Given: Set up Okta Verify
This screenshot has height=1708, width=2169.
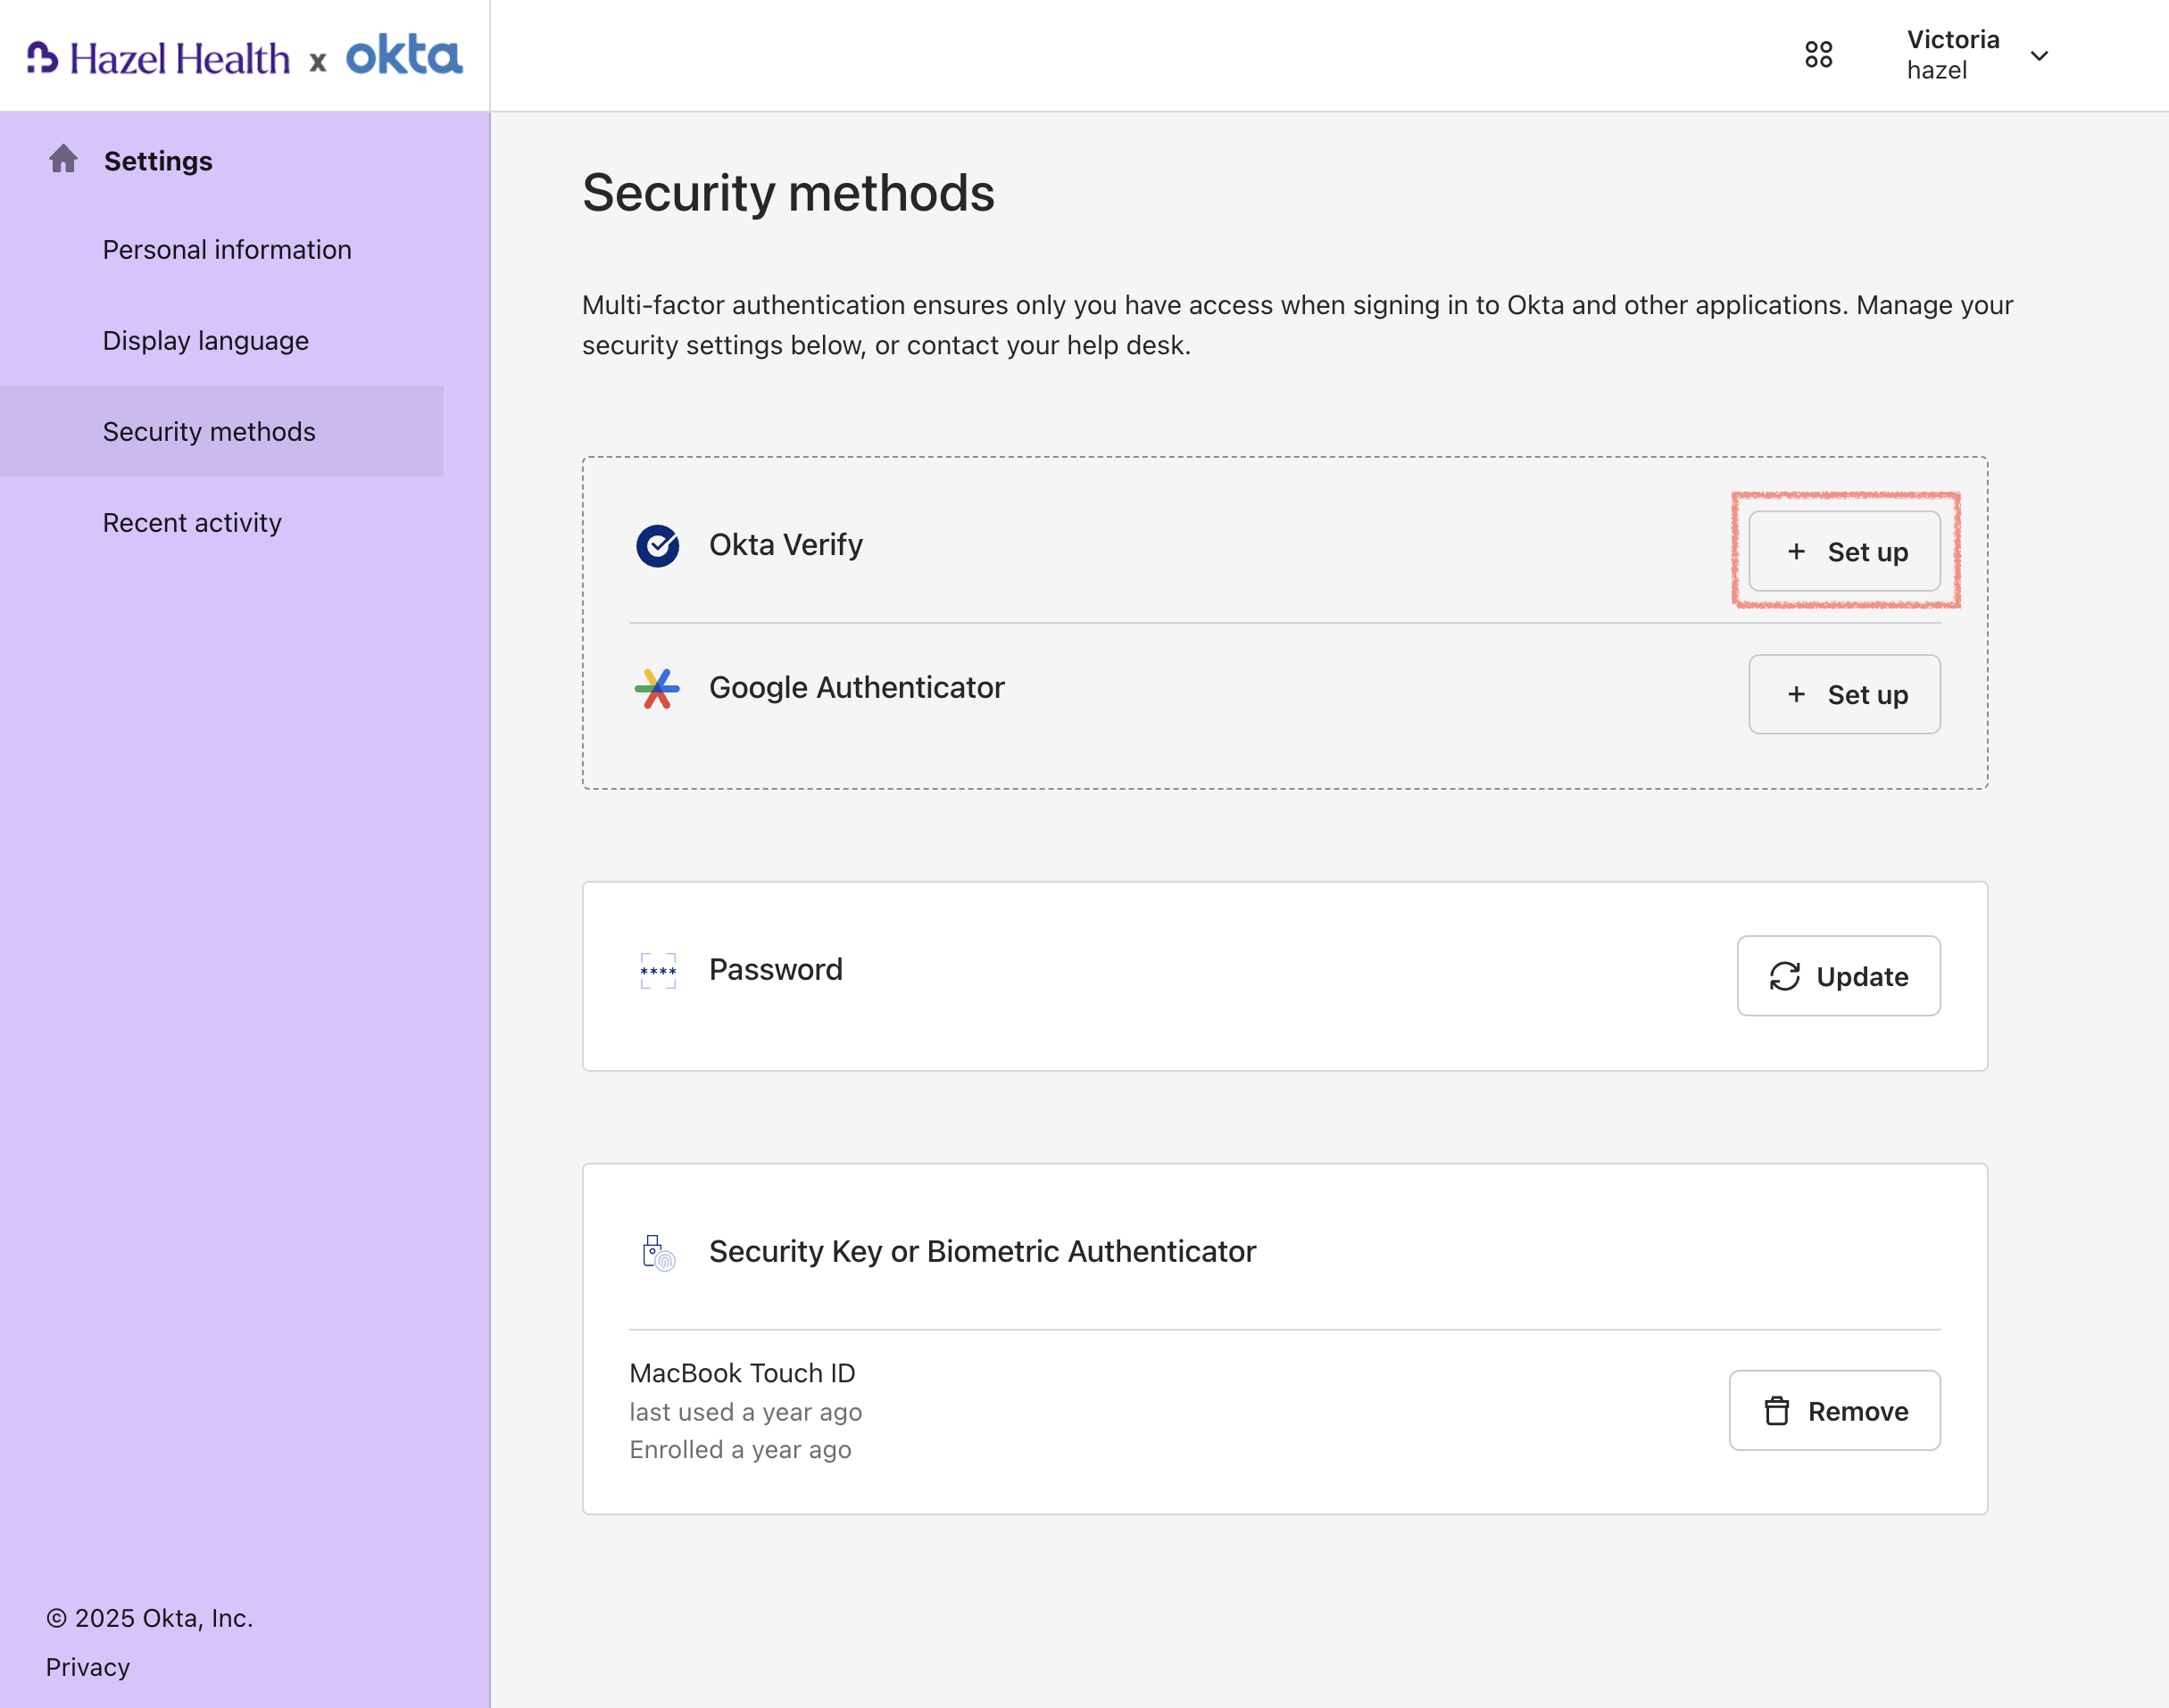Looking at the screenshot, I should pos(1845,551).
